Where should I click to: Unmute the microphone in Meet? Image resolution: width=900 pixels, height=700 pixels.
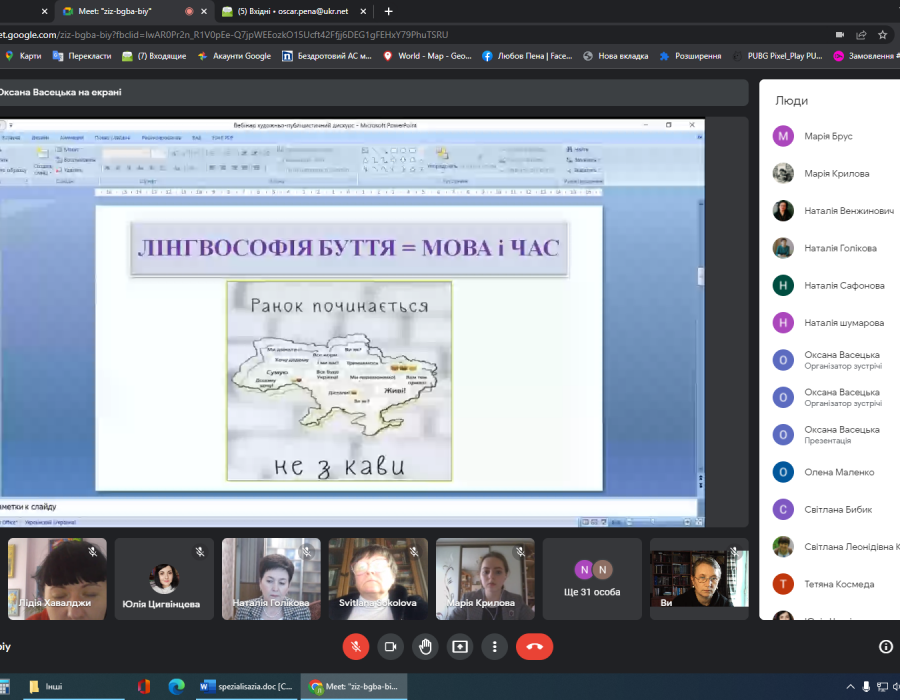pos(355,646)
